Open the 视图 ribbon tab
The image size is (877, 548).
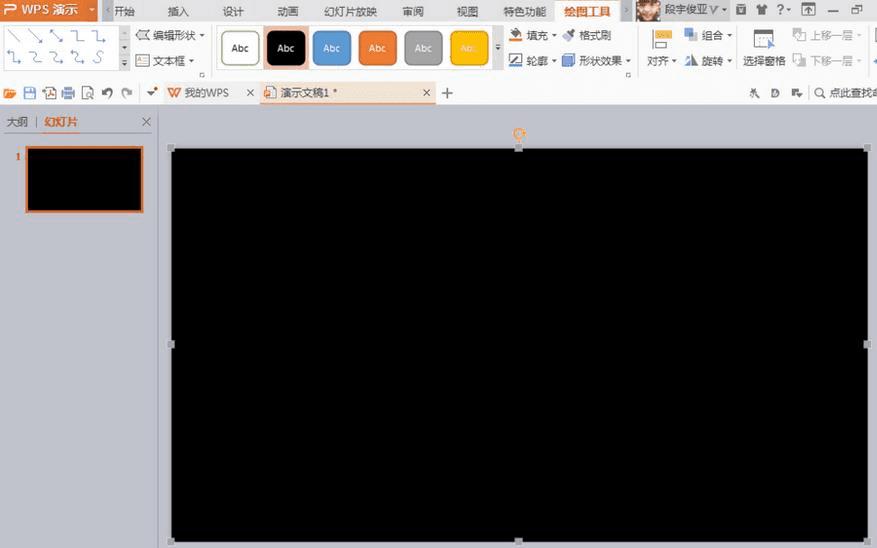pos(468,11)
